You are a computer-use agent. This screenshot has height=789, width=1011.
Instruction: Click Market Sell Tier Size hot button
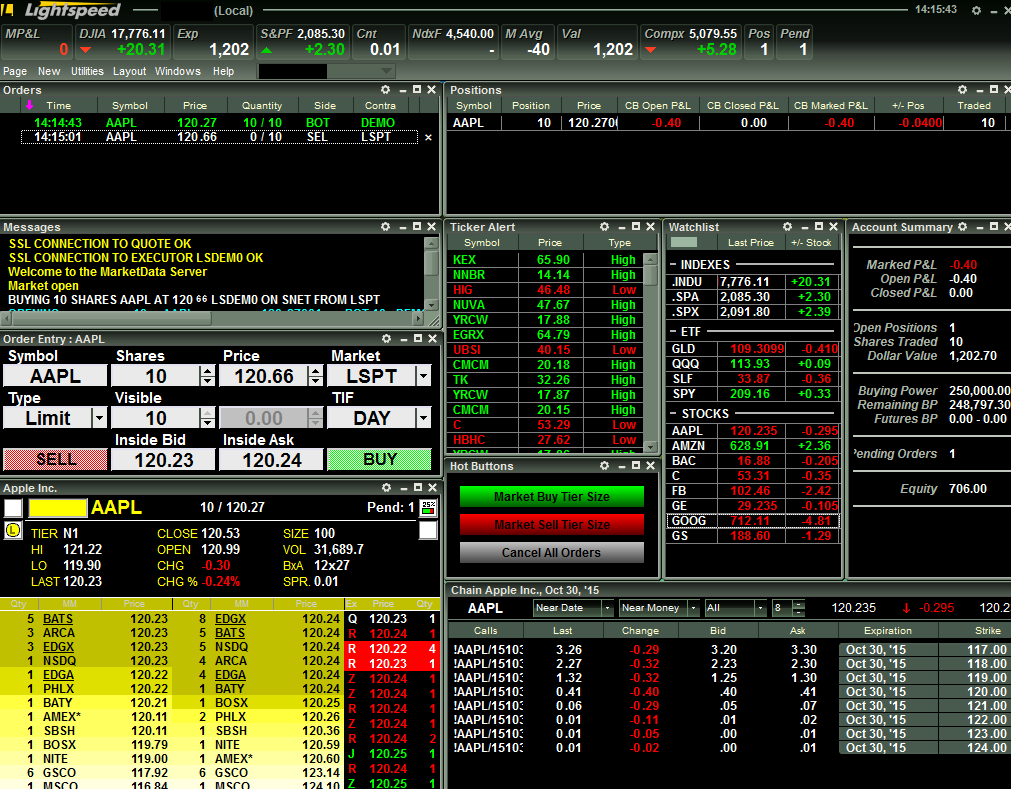(x=551, y=525)
